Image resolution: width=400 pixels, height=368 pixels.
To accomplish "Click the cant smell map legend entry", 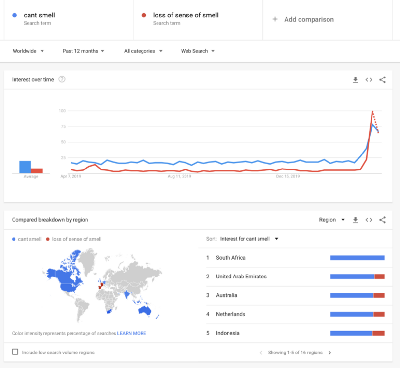I will (26, 239).
